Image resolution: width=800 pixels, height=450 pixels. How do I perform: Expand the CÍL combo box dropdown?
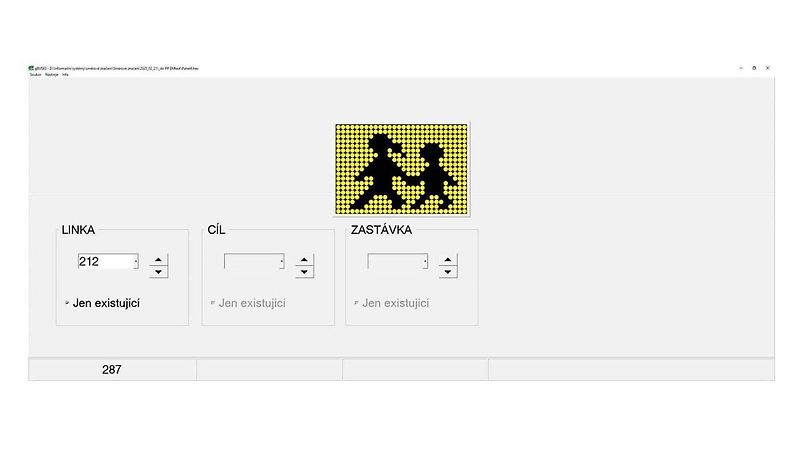282,262
